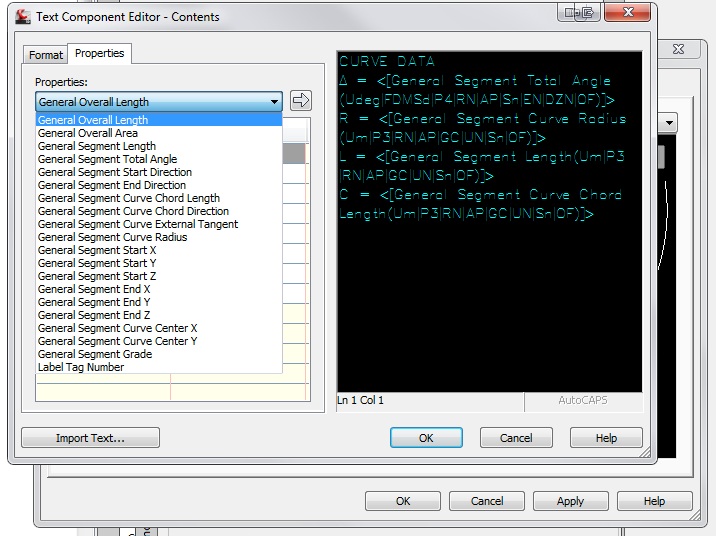Pick General Segment Curve Chord Length

click(158, 198)
